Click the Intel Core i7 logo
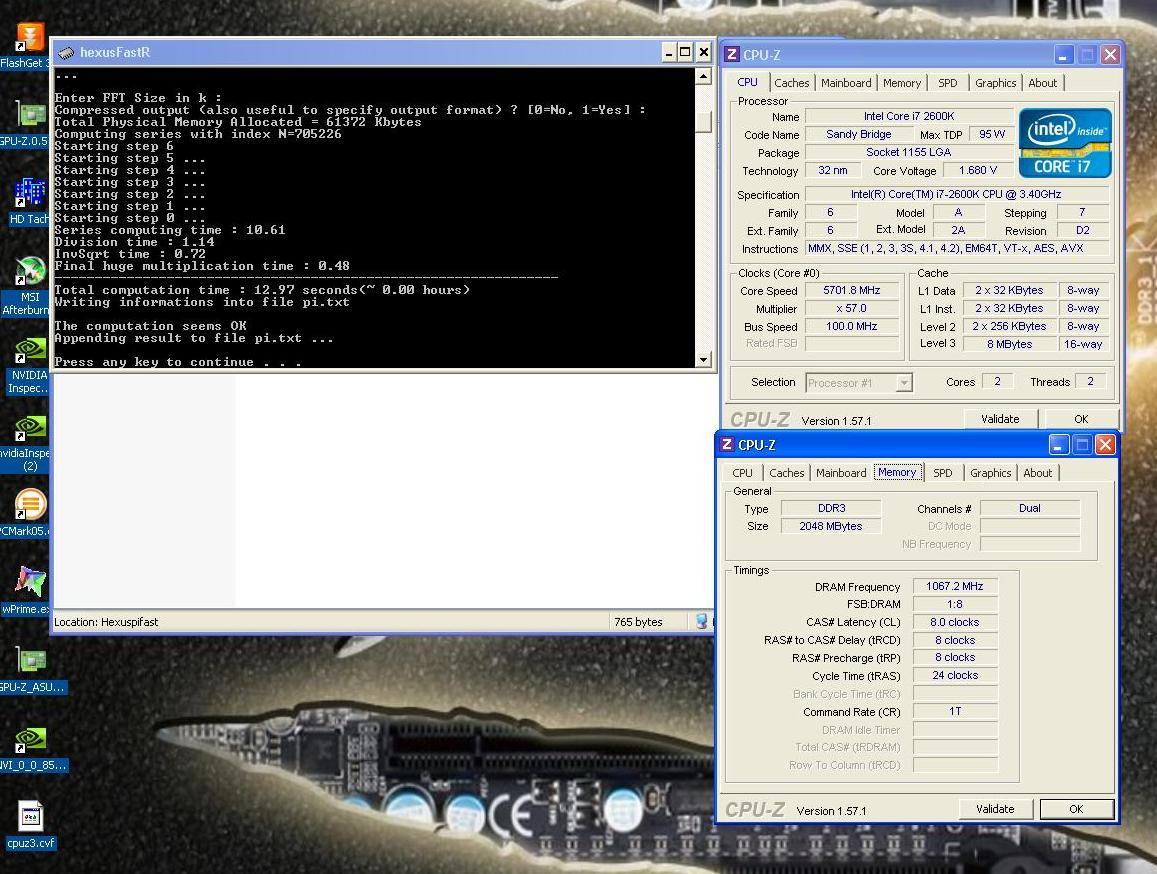 pos(1065,142)
